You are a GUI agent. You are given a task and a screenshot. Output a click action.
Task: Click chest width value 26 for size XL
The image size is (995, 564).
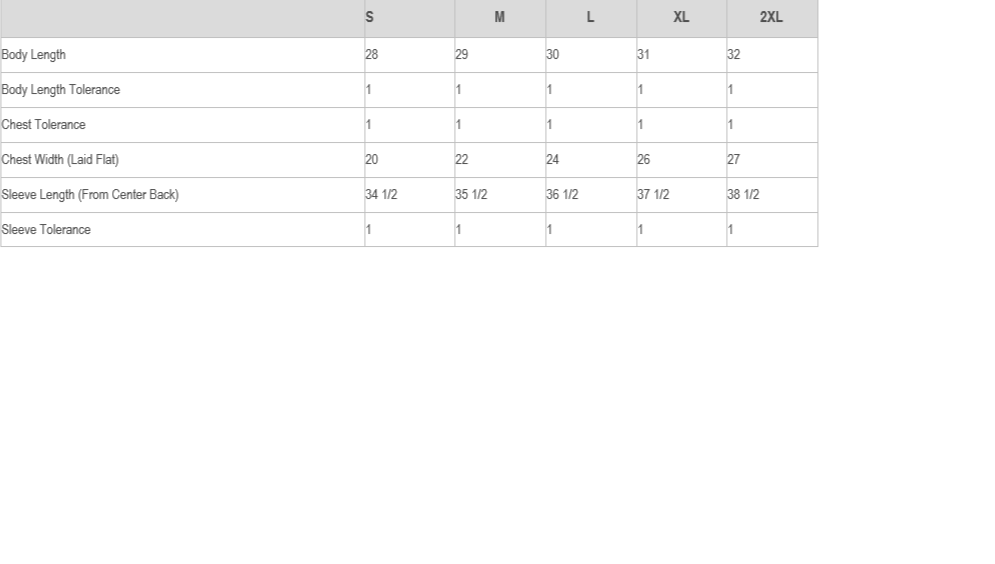(643, 160)
